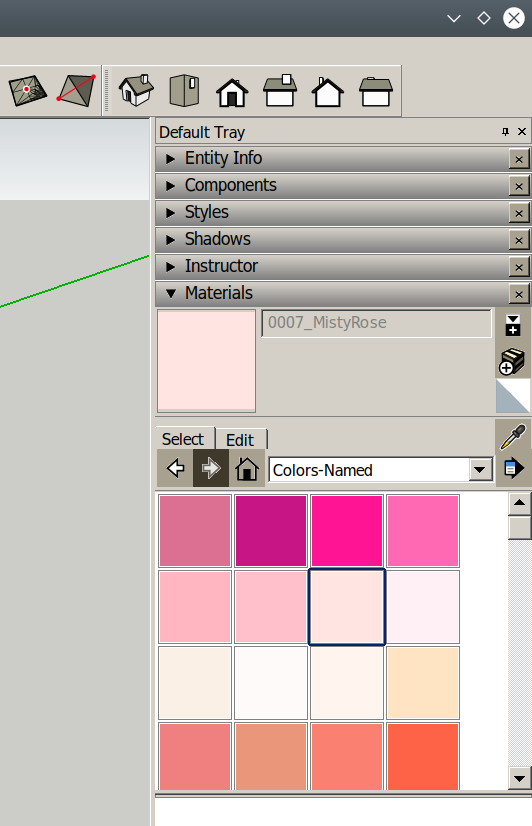Pick the pale violet red swatch

click(x=195, y=530)
